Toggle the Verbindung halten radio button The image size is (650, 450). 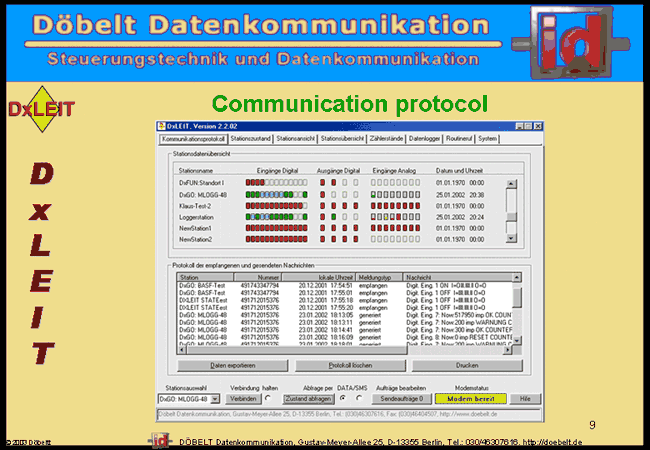click(x=268, y=398)
